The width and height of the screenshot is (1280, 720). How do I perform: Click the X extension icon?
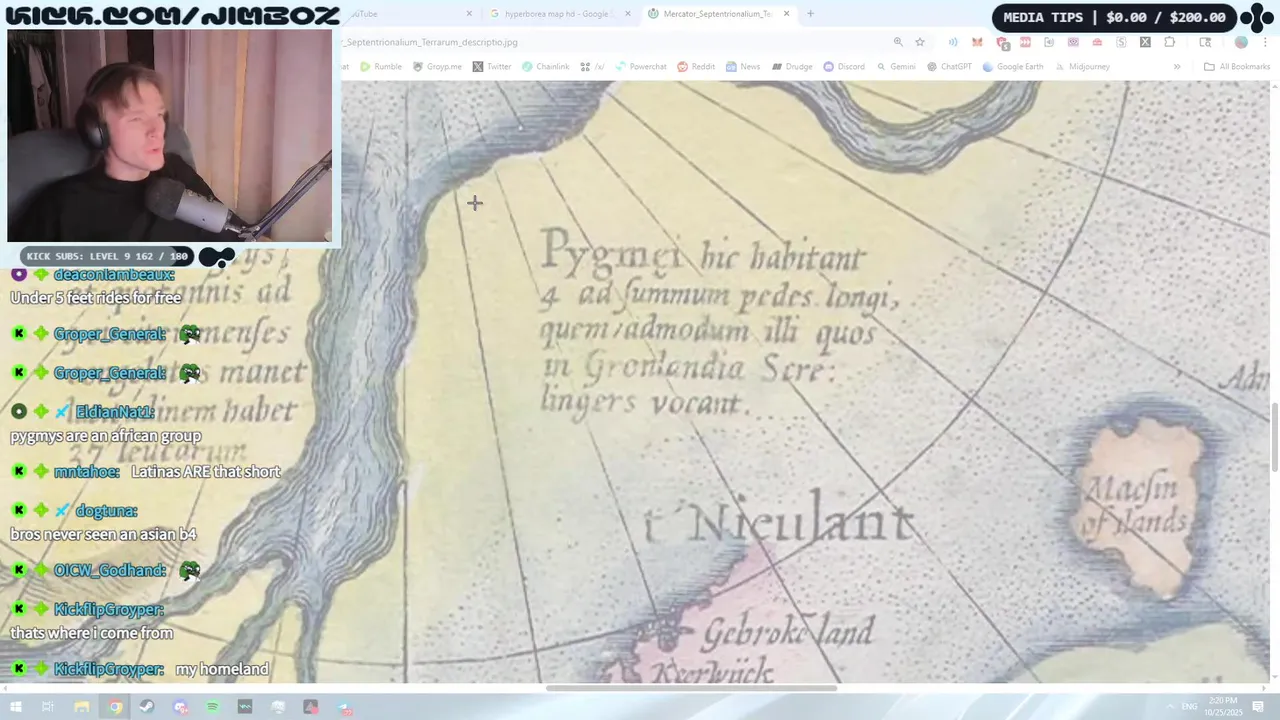(x=1145, y=42)
